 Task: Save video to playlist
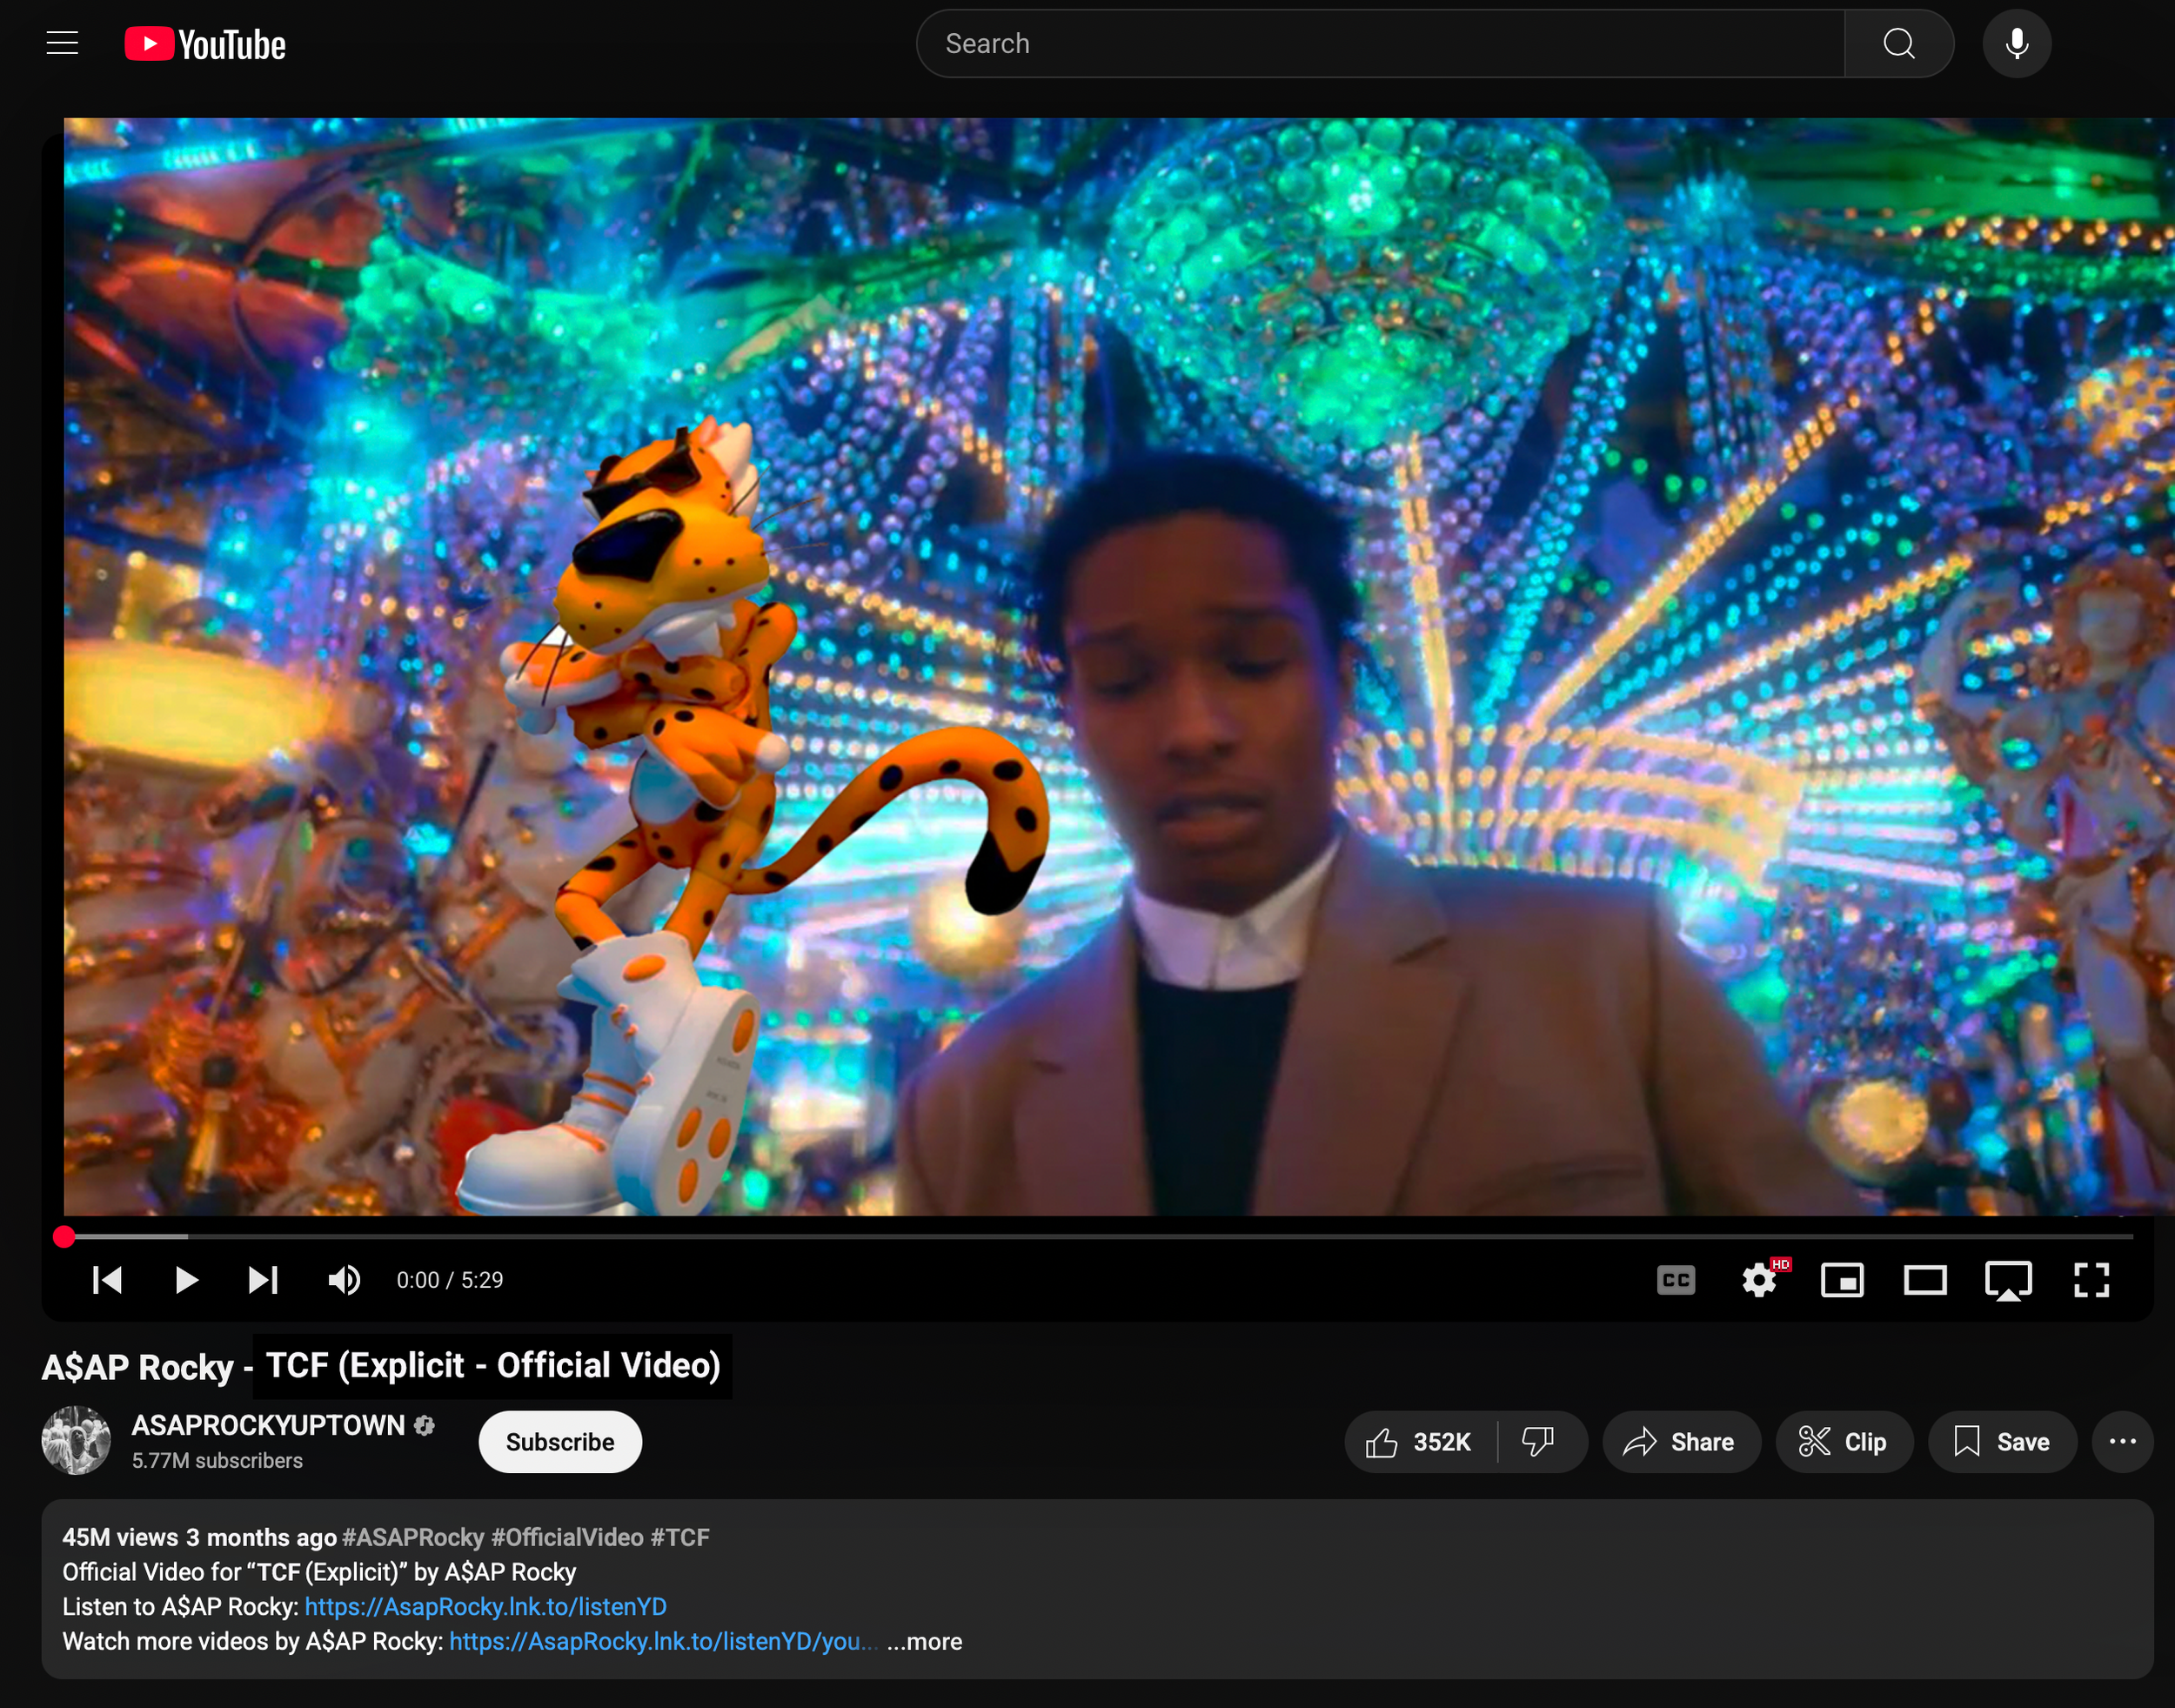(2002, 1442)
